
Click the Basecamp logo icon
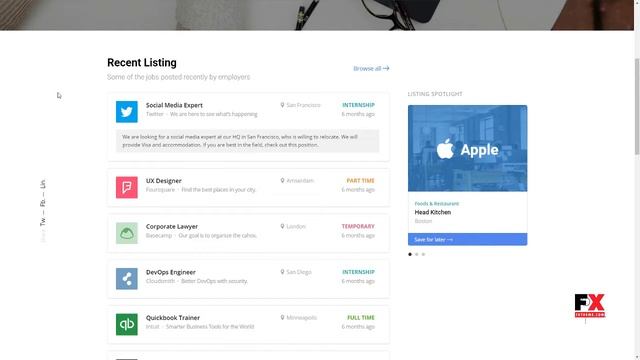127,233
